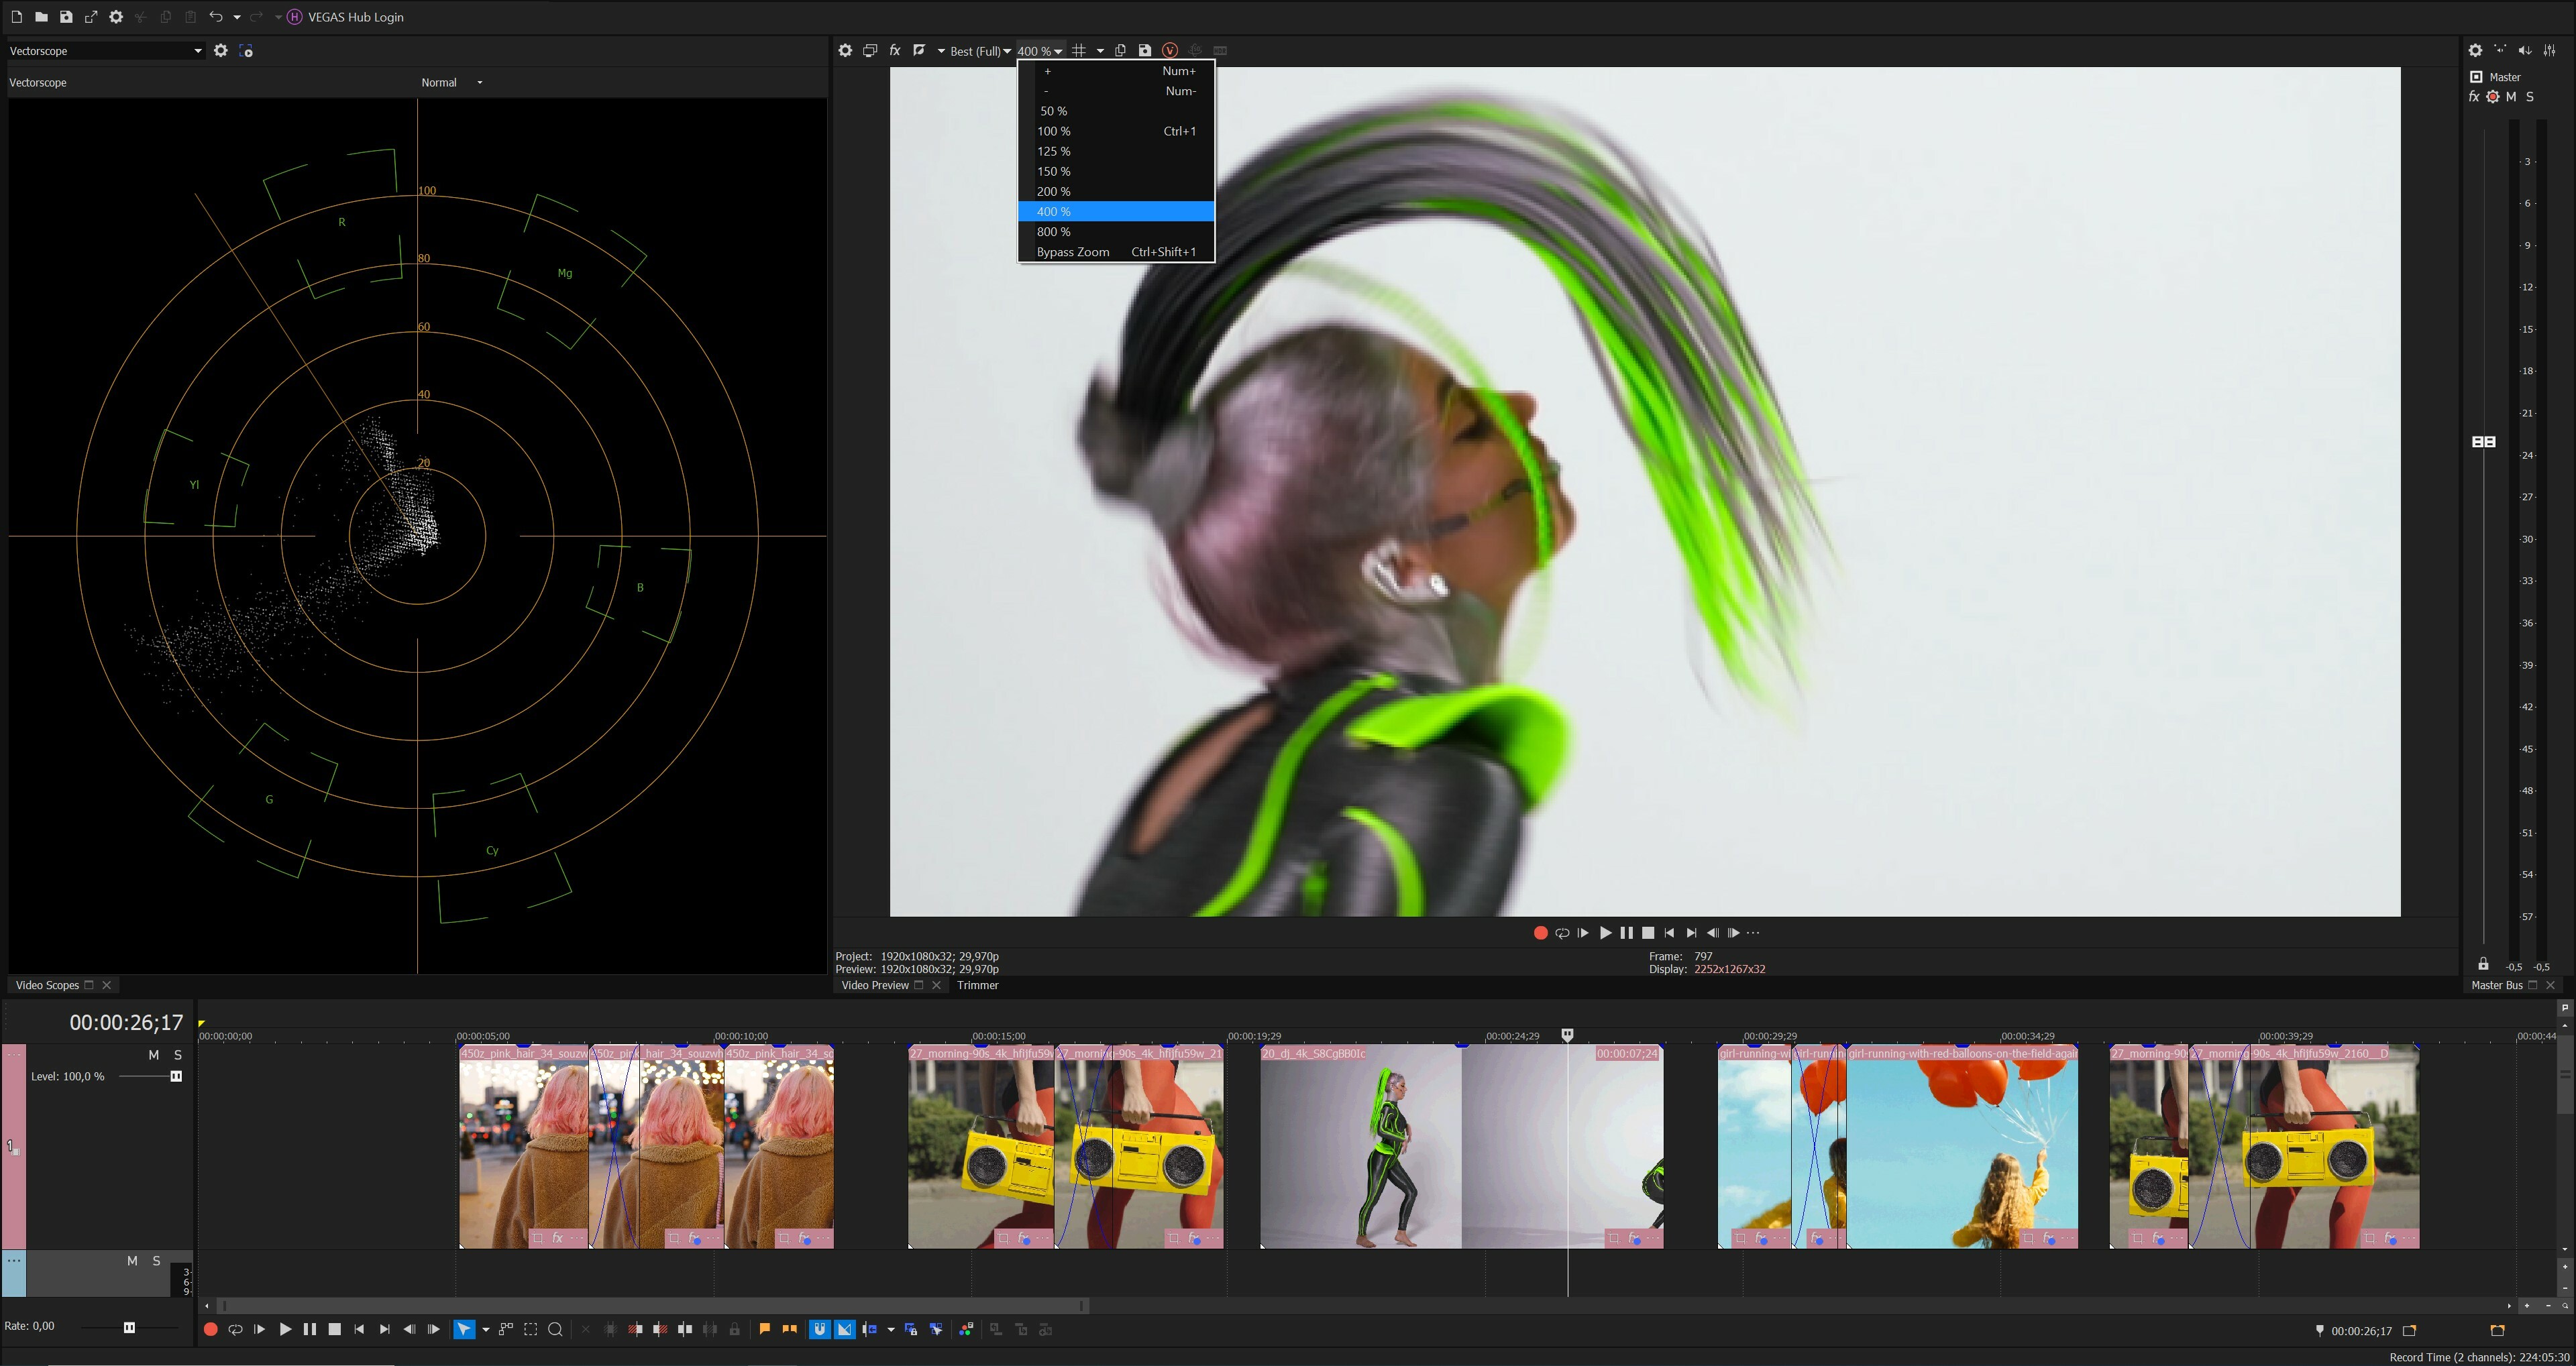
Task: Open Video Preview fx settings
Action: tap(894, 50)
